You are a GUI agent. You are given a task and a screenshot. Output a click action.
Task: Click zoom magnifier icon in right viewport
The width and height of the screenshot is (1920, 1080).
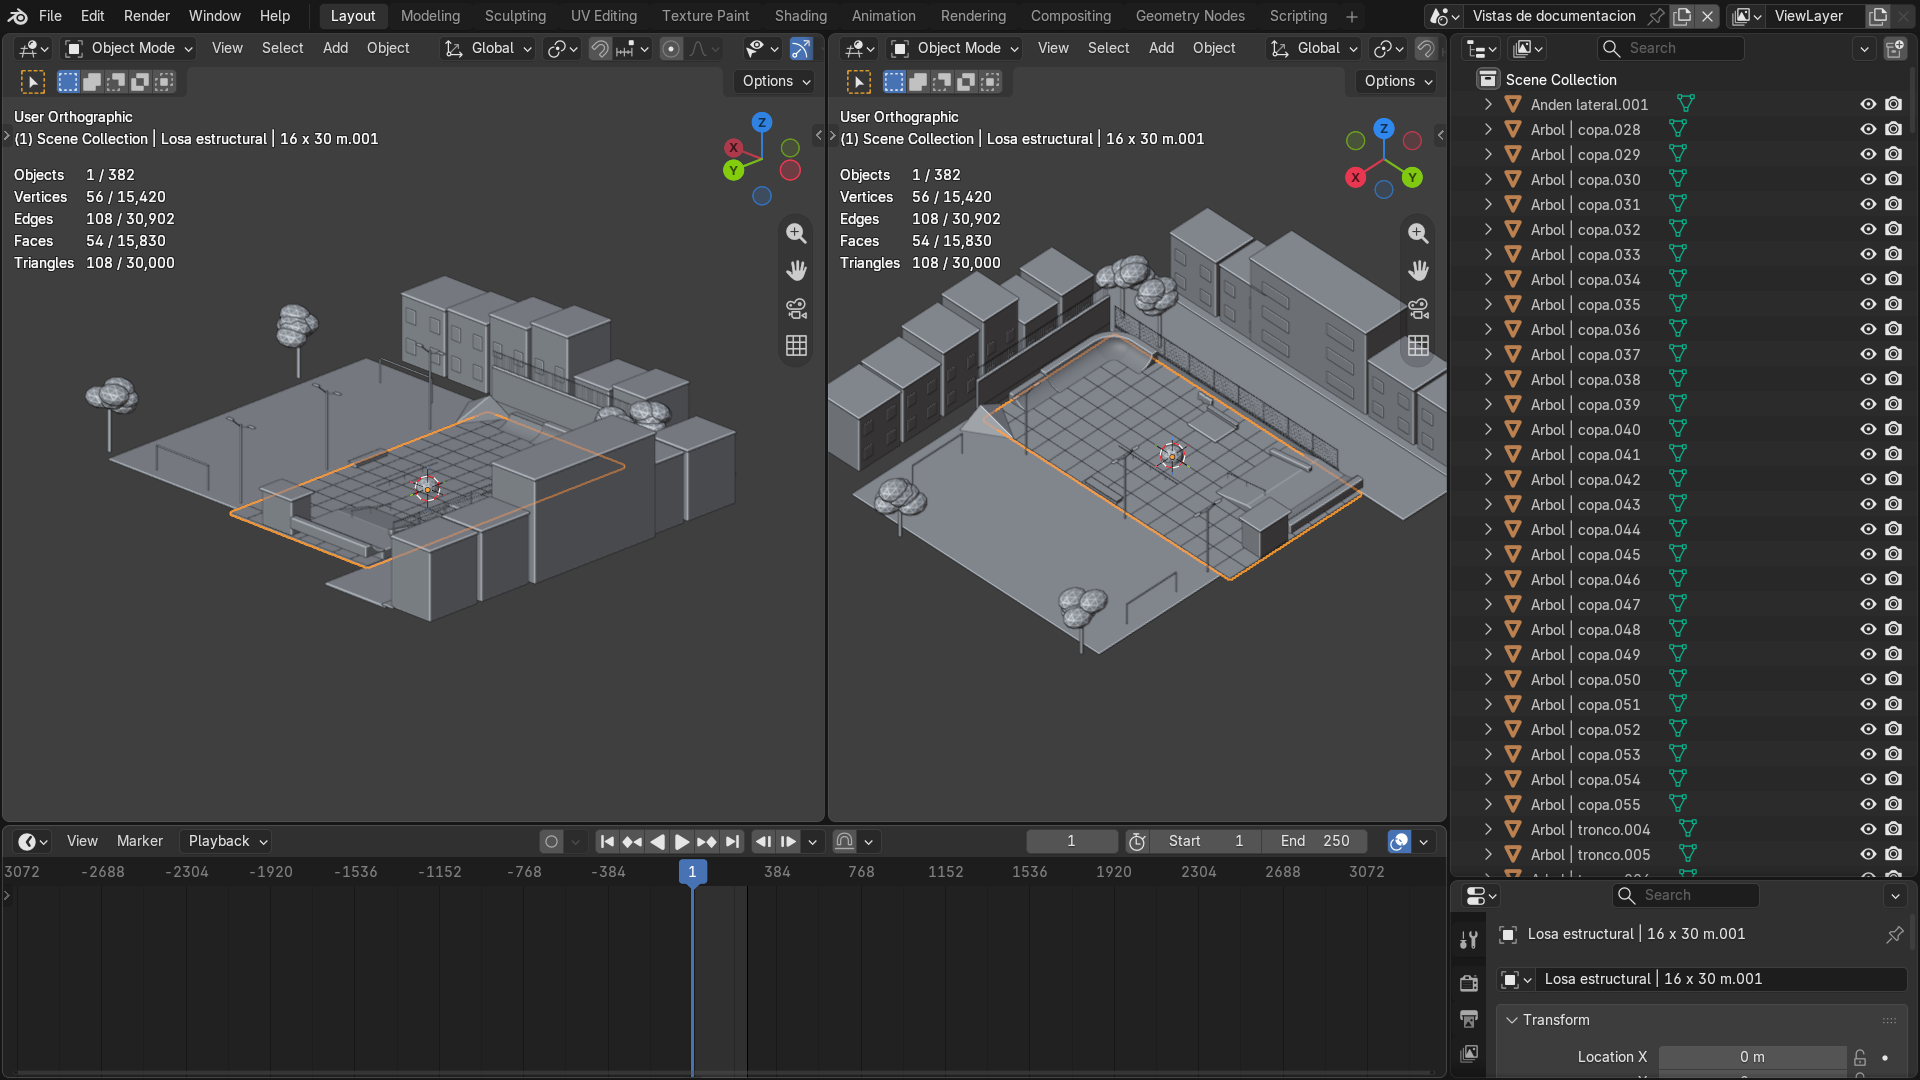(x=1418, y=233)
